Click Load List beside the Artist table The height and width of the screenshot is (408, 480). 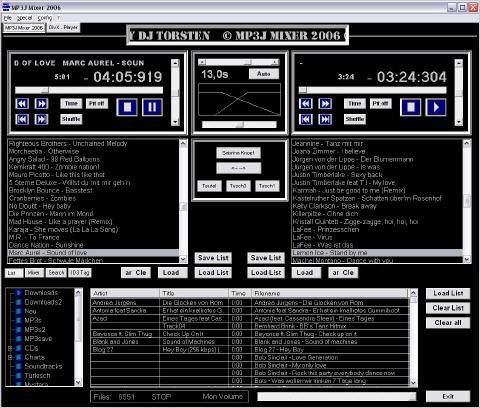(448, 293)
